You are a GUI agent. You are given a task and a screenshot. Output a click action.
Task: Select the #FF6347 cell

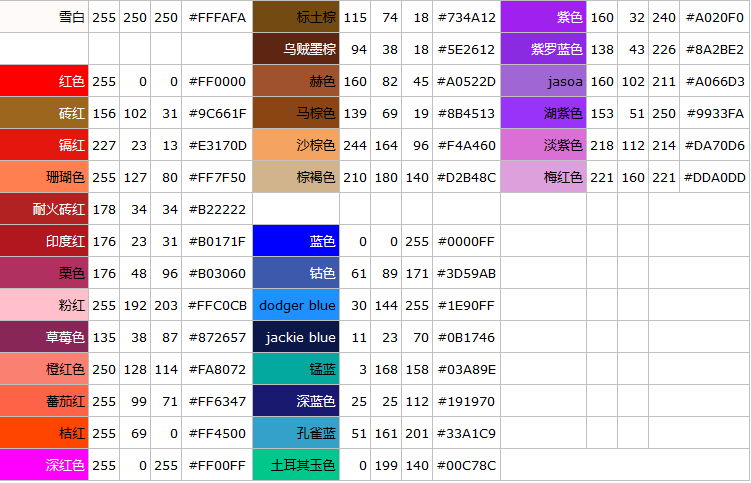[217, 402]
